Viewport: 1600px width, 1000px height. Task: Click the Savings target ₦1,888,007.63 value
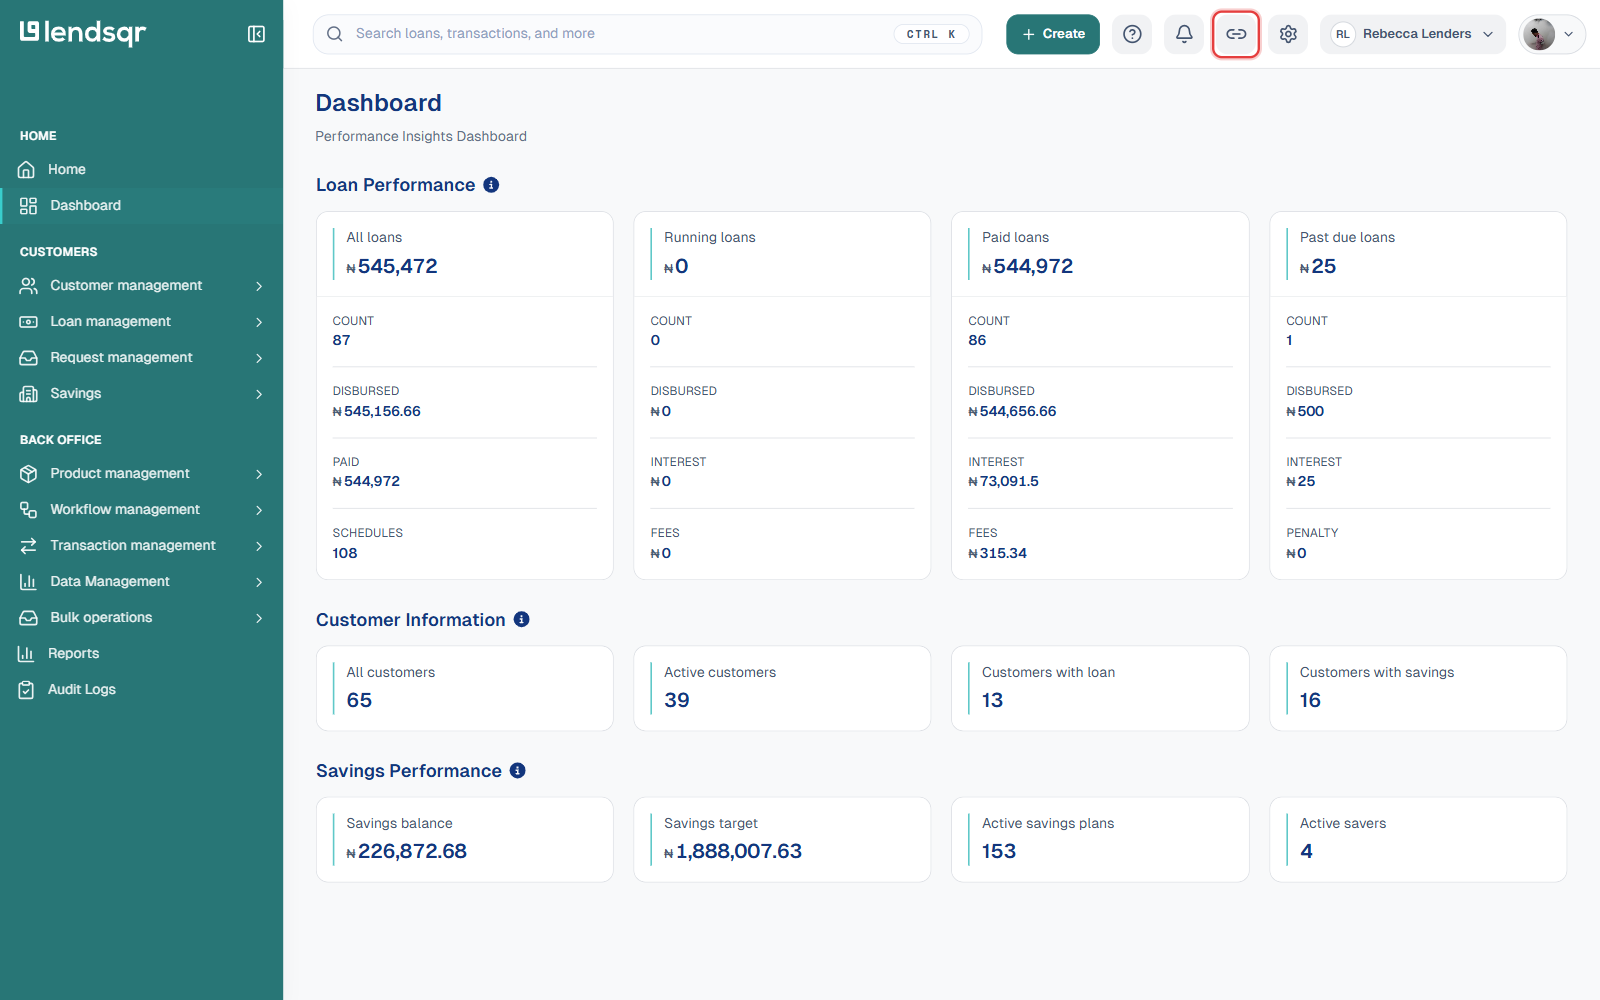tap(733, 851)
